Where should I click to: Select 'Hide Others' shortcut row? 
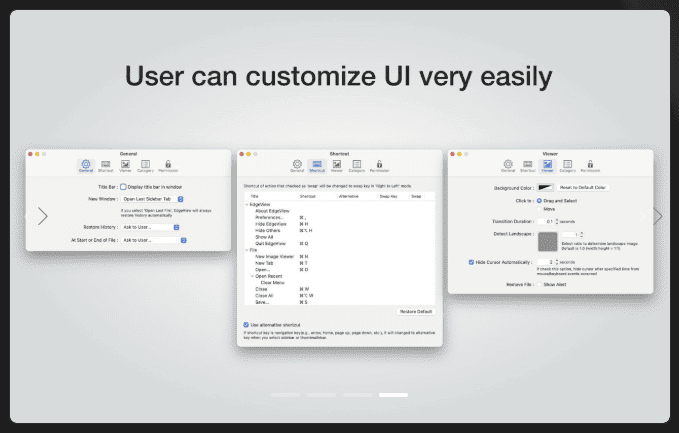pyautogui.click(x=340, y=231)
